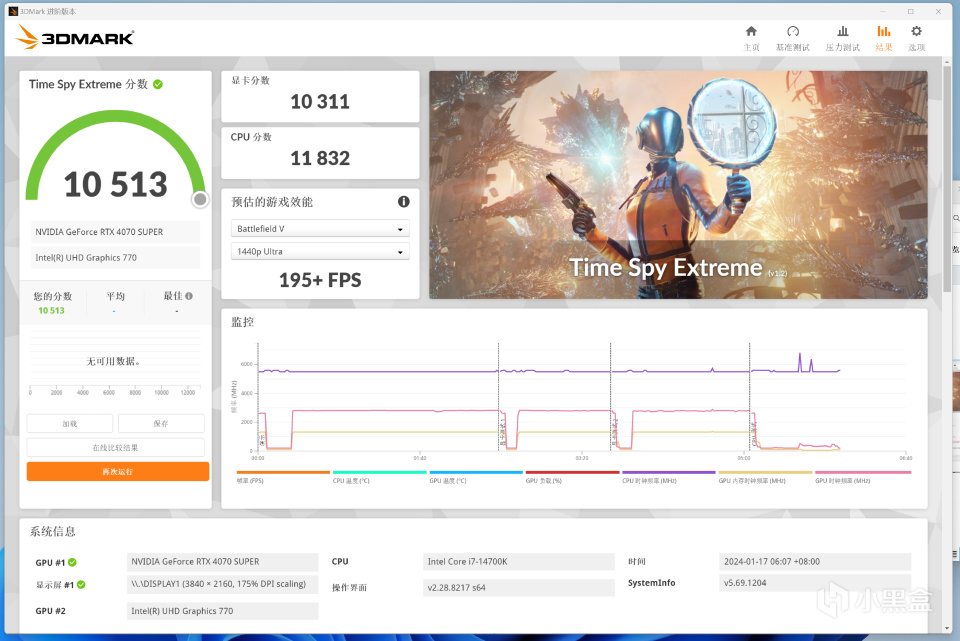Click the 操作界面 version v2.28.8217 s64

point(519,588)
